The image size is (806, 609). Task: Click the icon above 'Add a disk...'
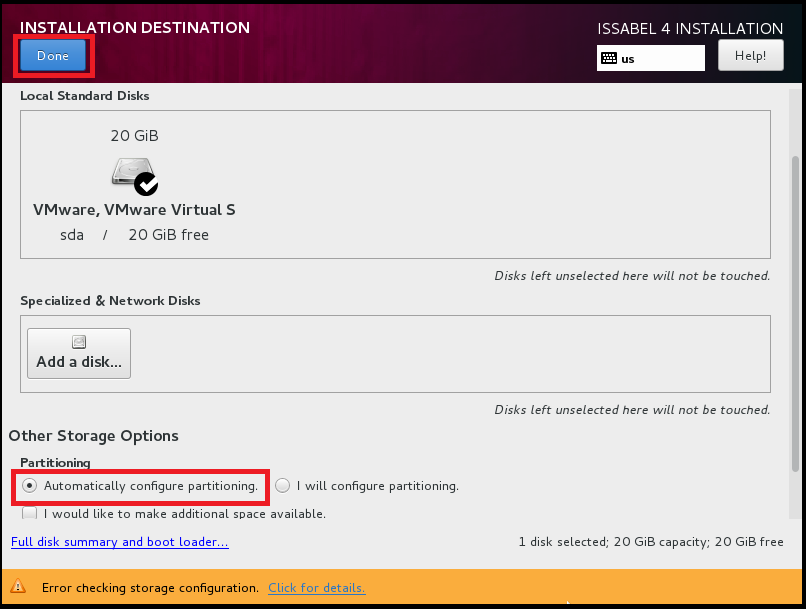point(78,342)
